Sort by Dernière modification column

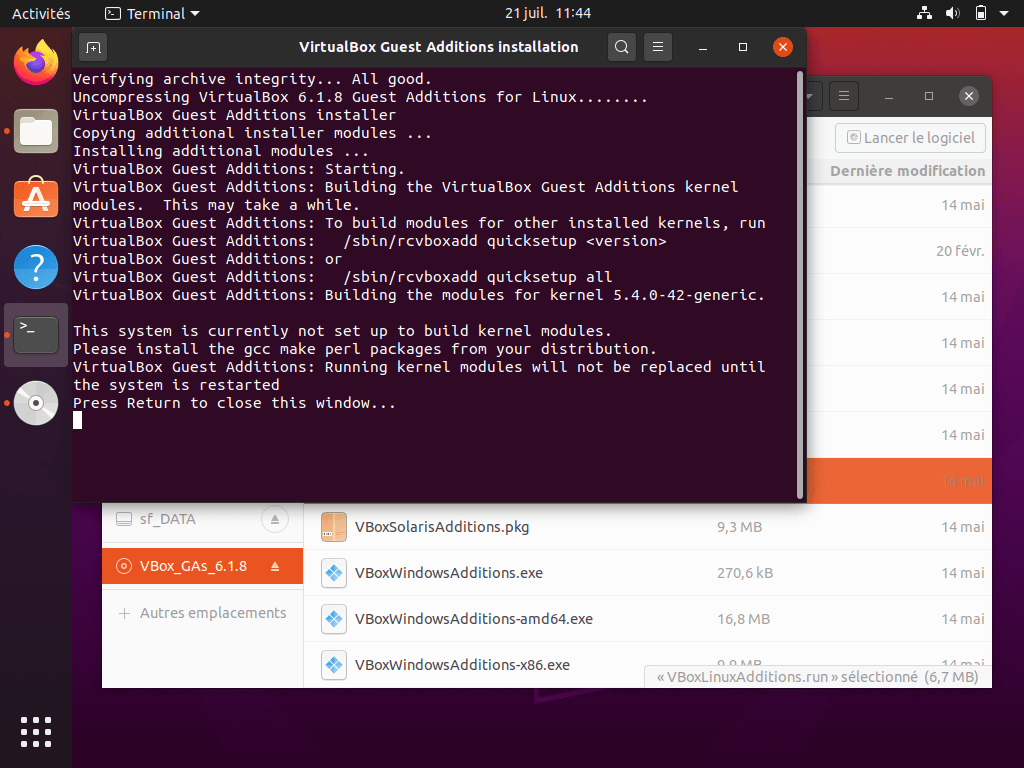907,171
